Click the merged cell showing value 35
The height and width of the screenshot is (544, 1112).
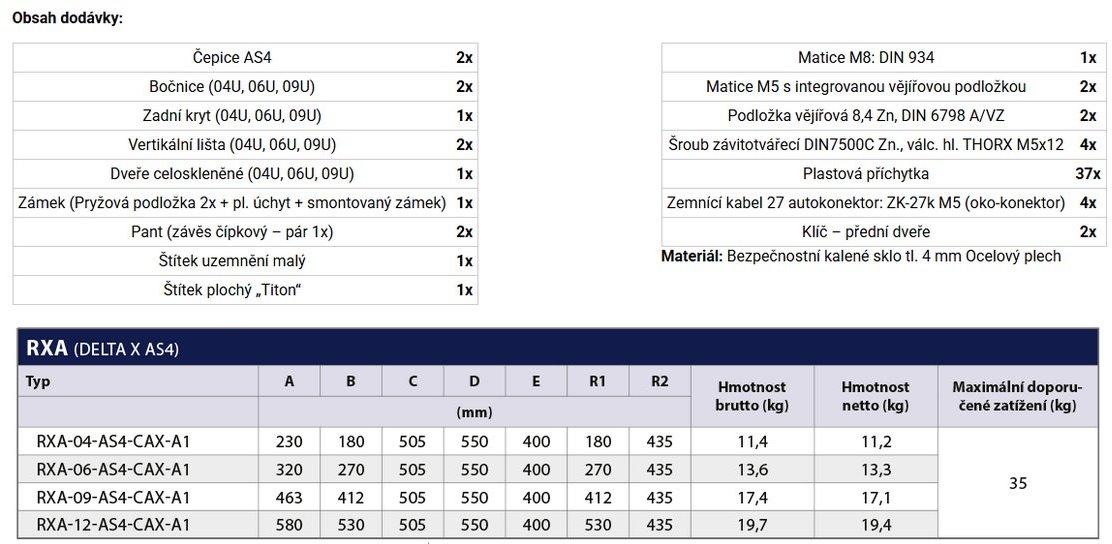click(x=1018, y=484)
